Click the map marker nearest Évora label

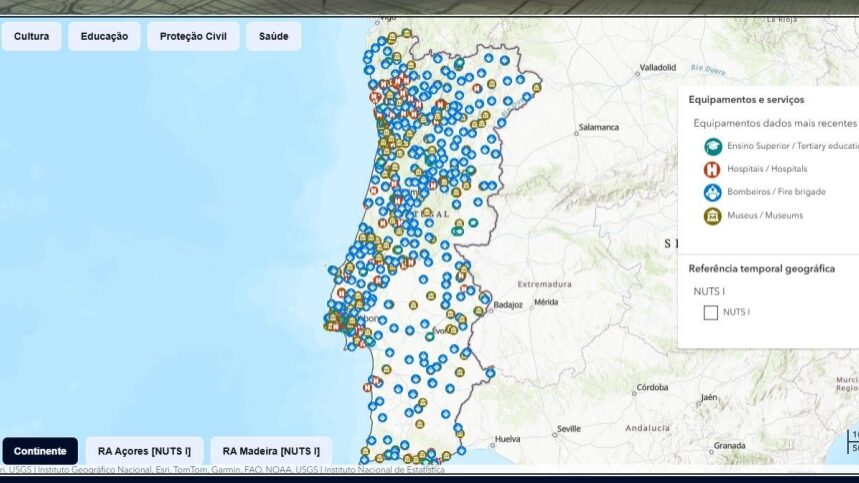(430, 336)
